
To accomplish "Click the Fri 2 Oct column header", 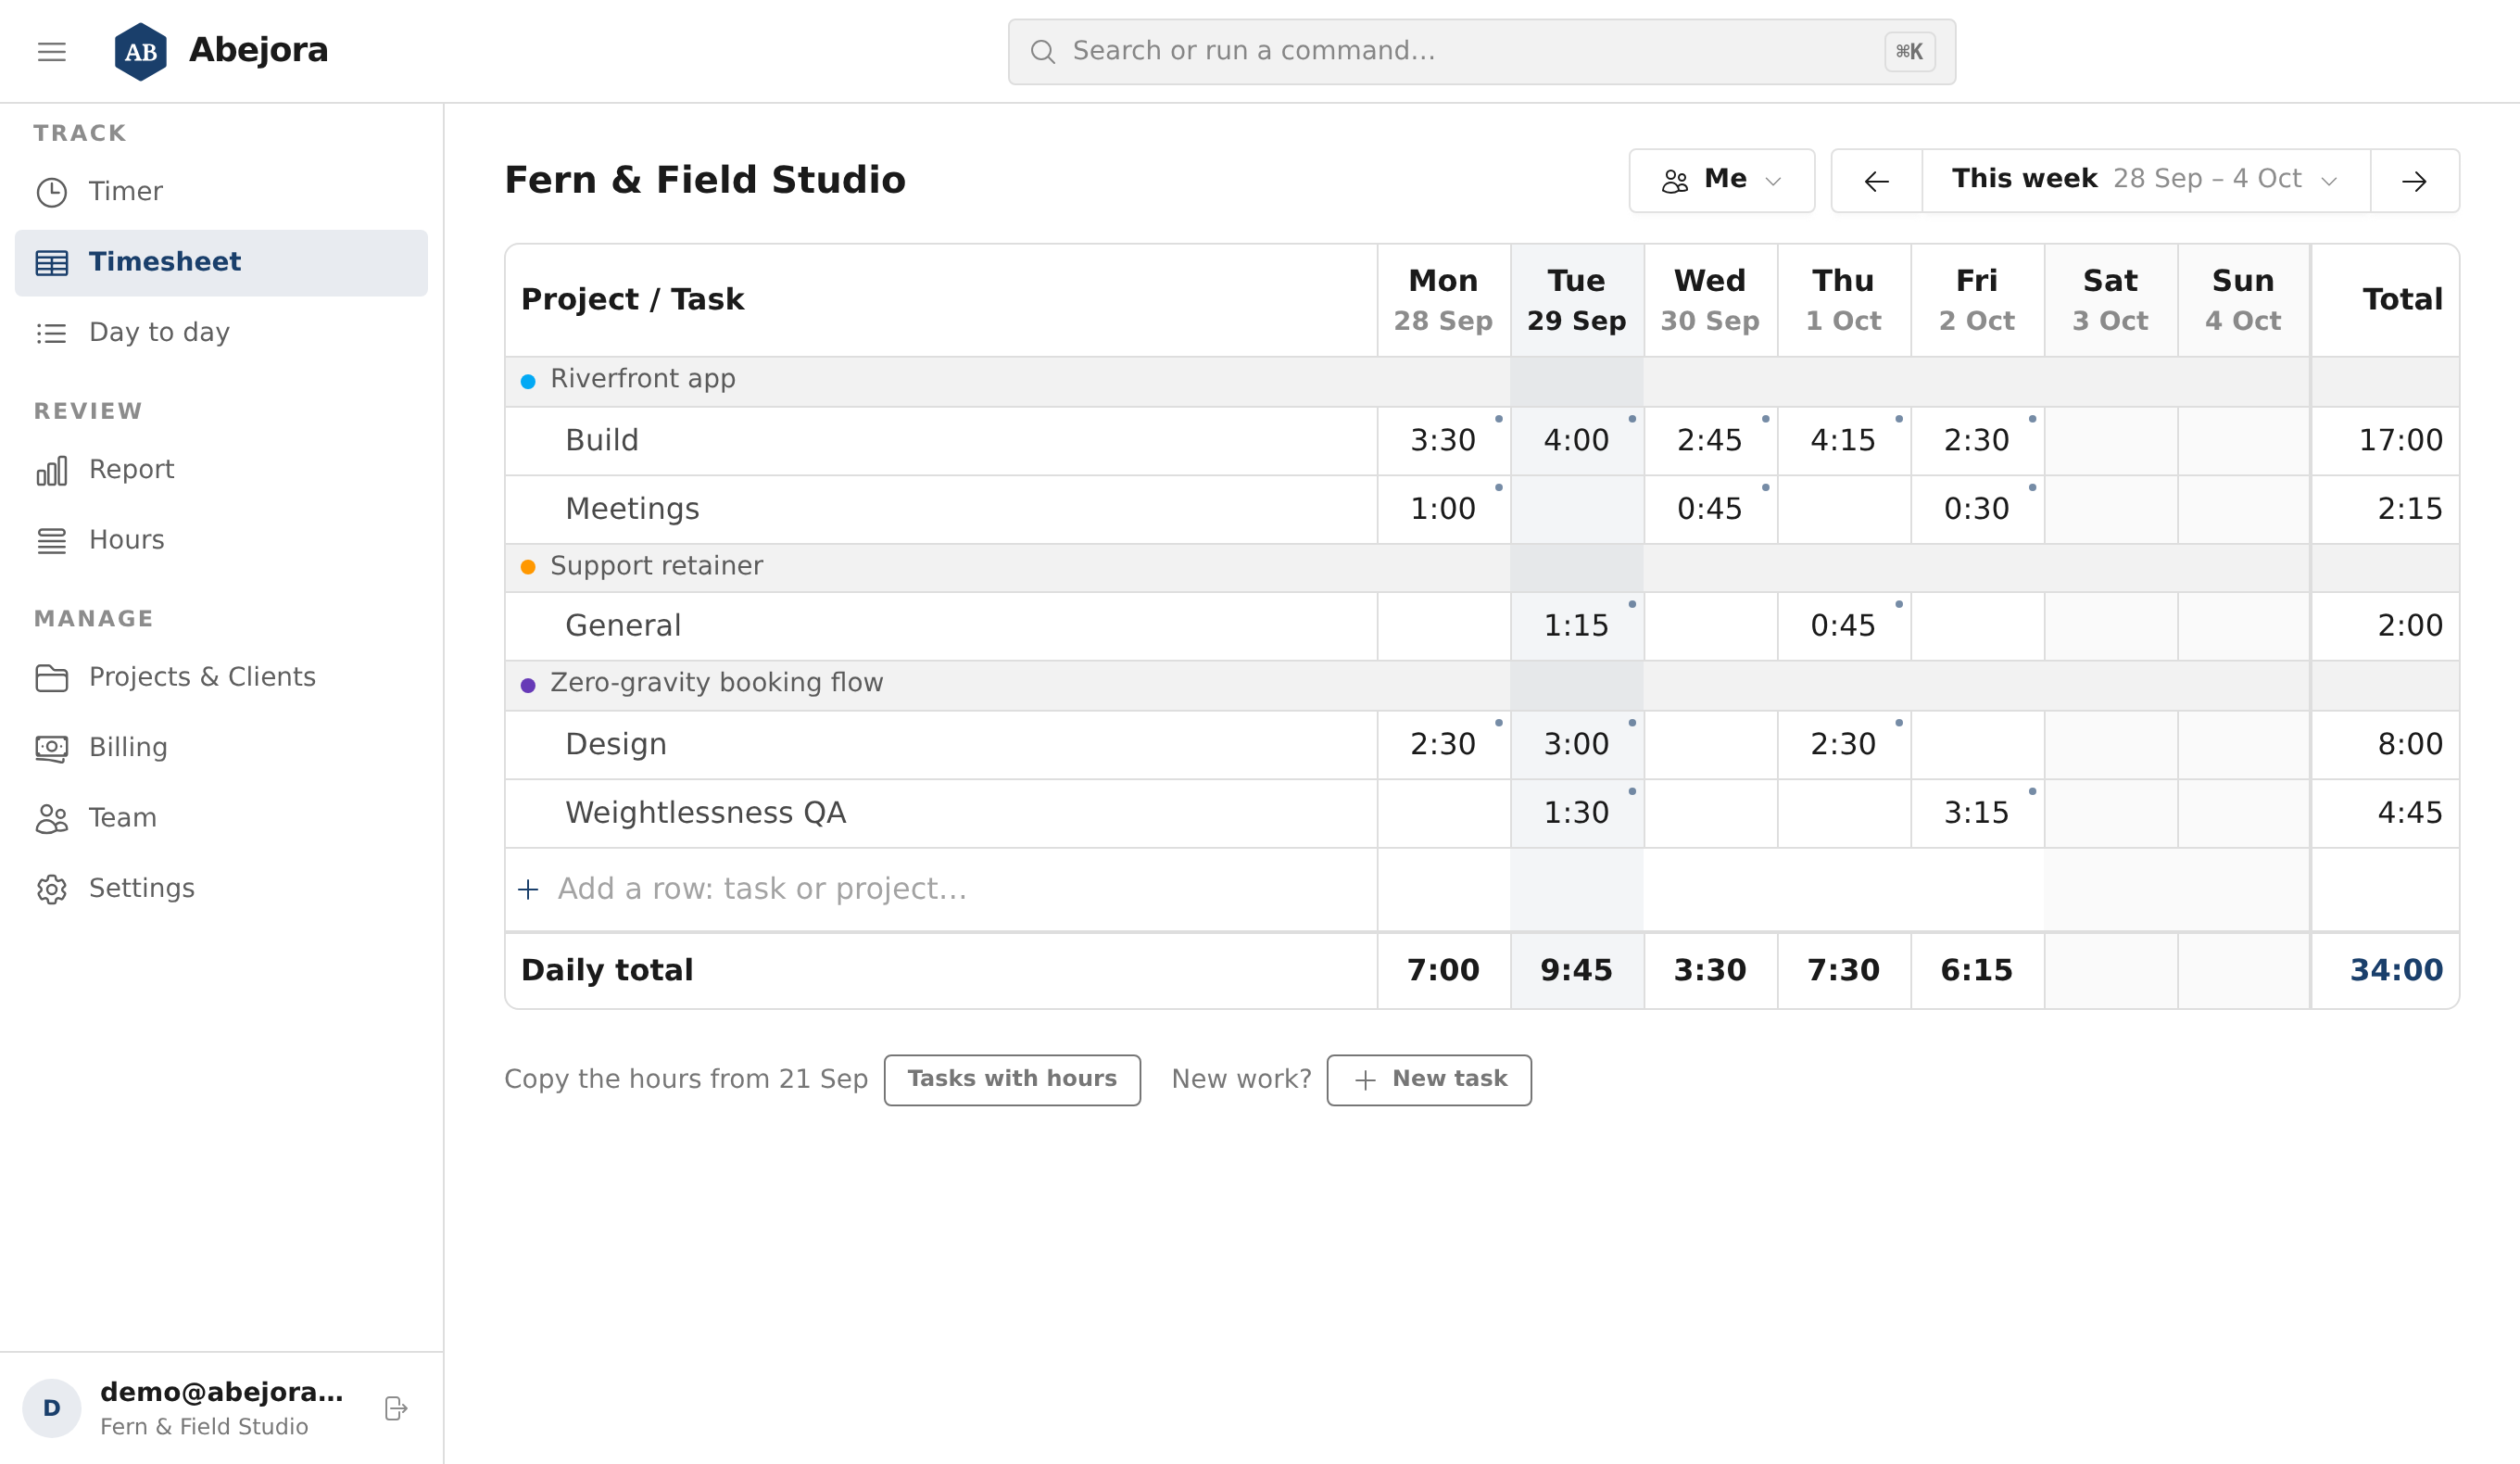I will 1976,300.
